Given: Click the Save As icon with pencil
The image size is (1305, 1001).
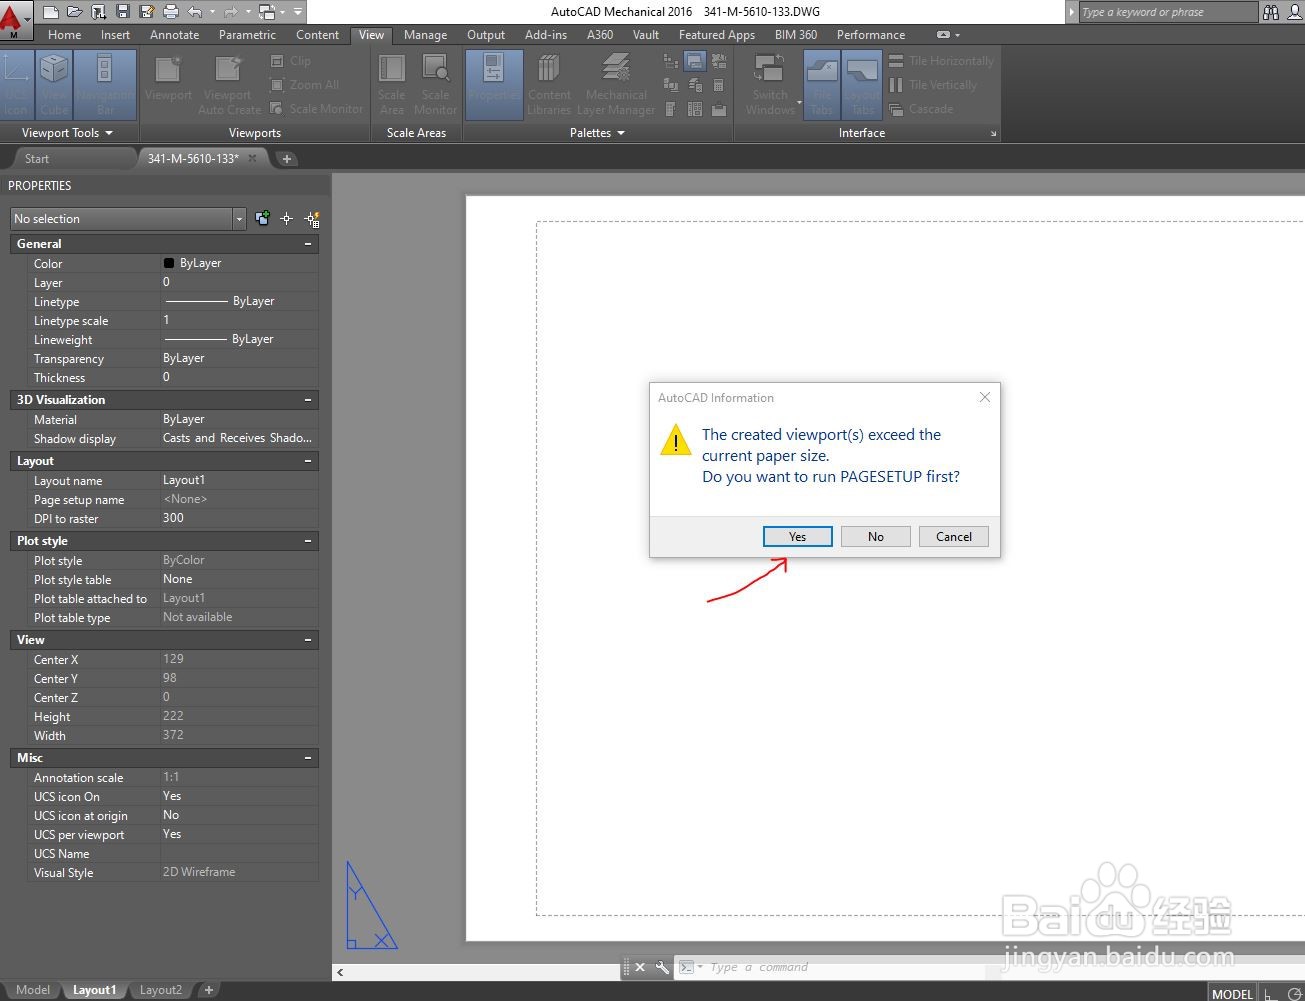Looking at the screenshot, I should point(147,12).
